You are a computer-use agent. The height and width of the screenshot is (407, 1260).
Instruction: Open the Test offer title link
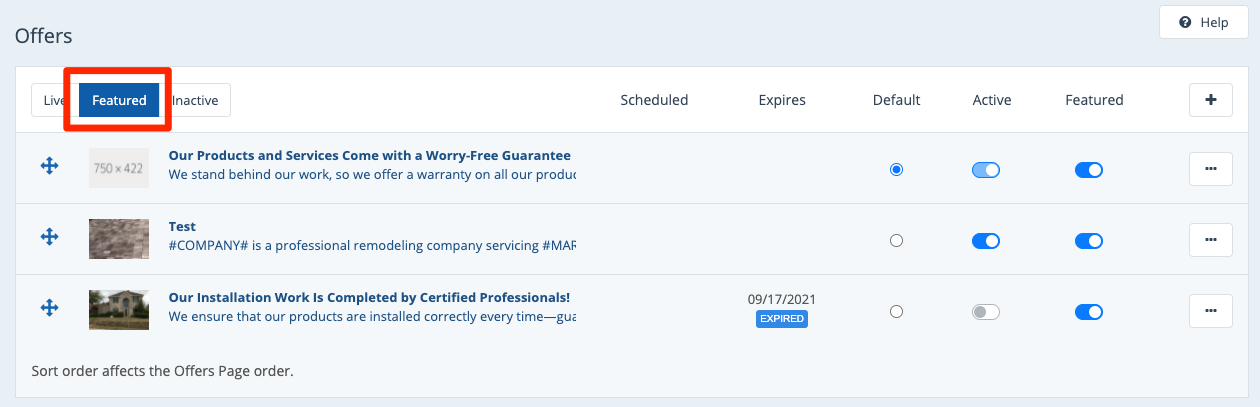[x=182, y=227]
